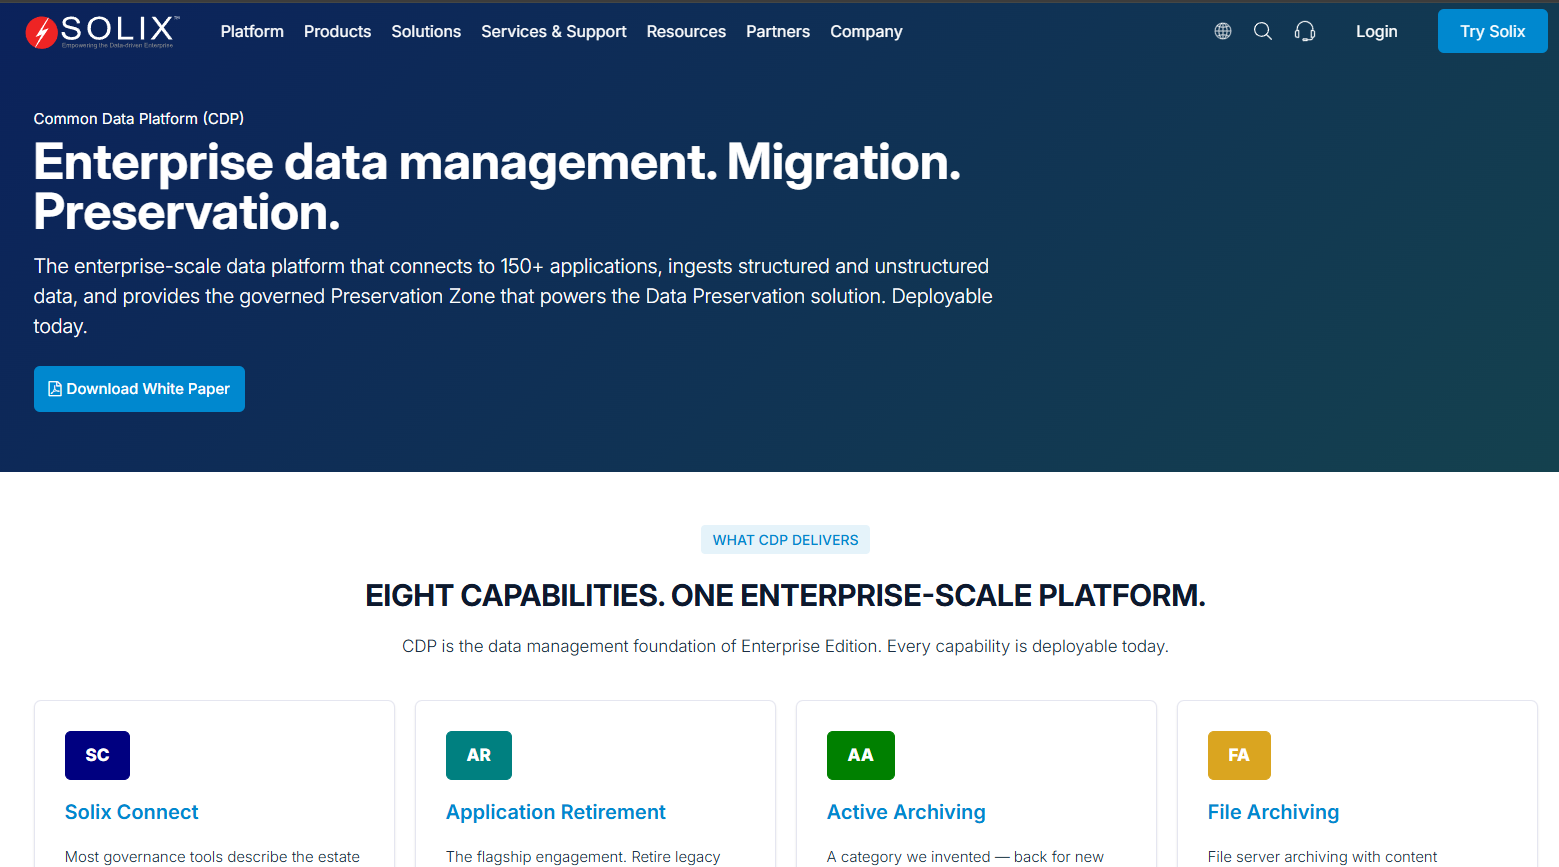Image resolution: width=1559 pixels, height=867 pixels.
Task: Open the Company menu
Action: point(866,31)
